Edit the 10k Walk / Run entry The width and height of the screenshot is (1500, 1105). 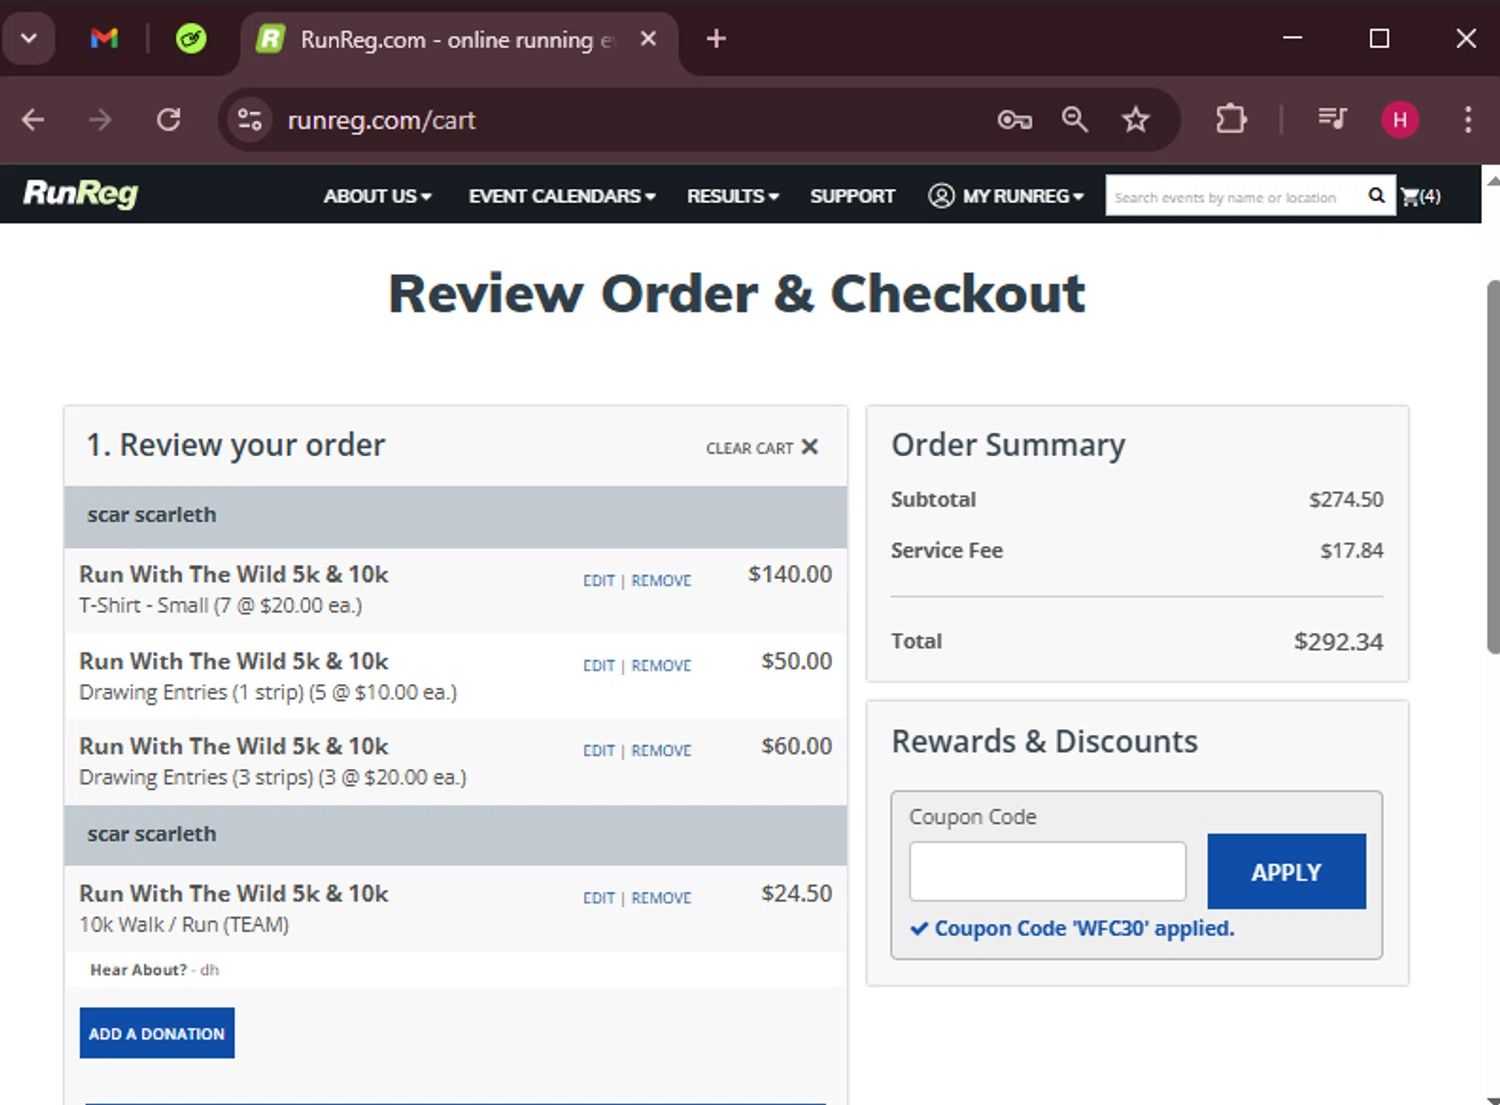(599, 898)
